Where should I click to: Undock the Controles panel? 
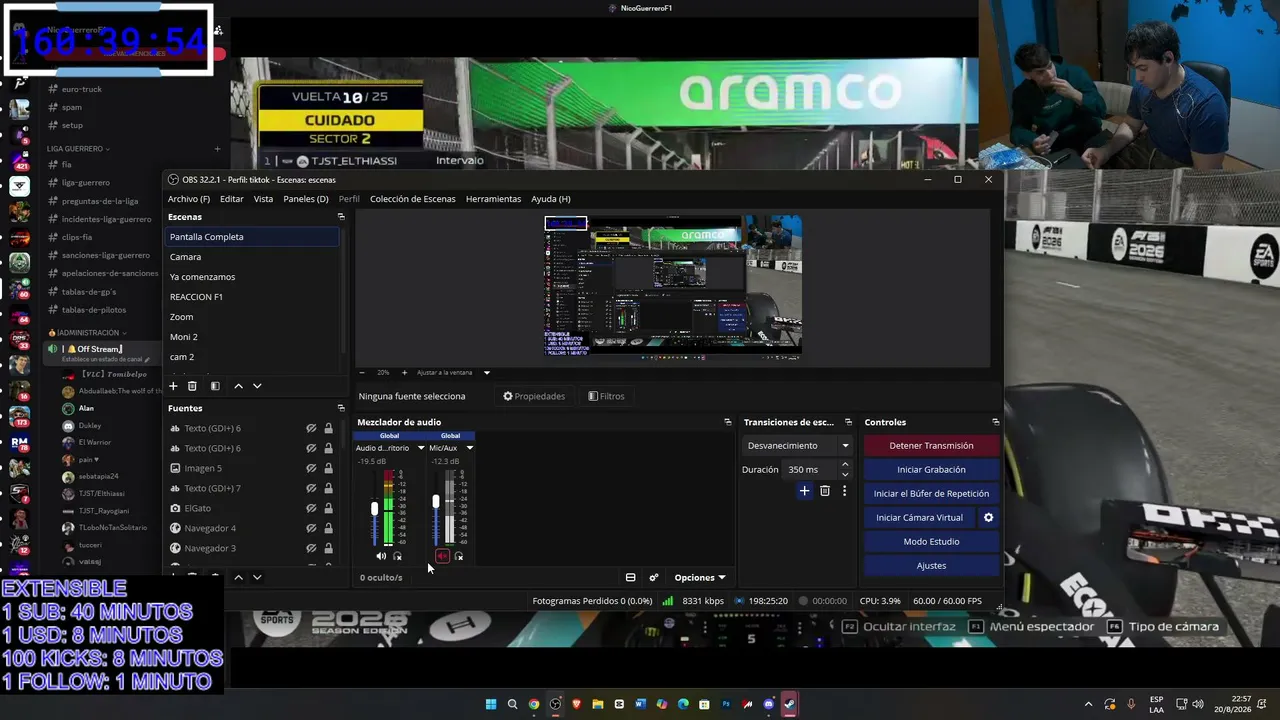point(995,422)
